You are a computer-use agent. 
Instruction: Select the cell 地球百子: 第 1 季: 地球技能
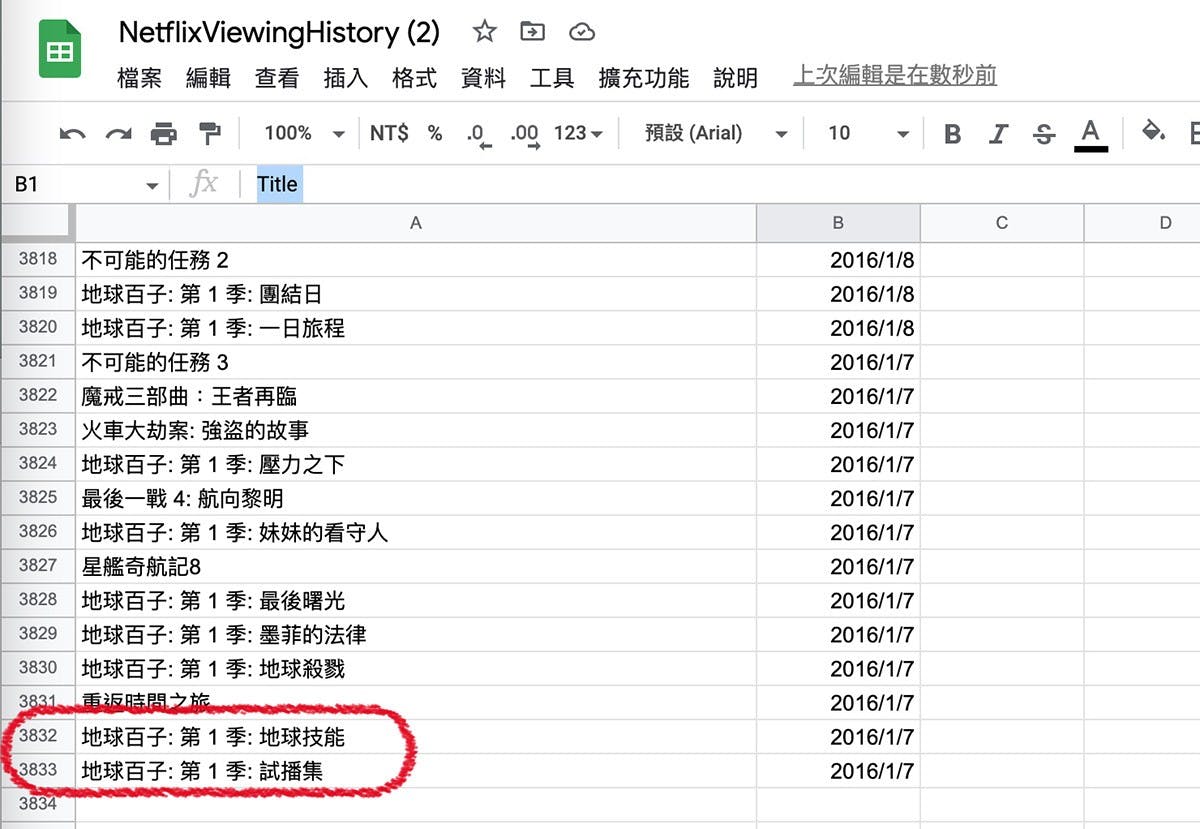pyautogui.click(x=416, y=737)
